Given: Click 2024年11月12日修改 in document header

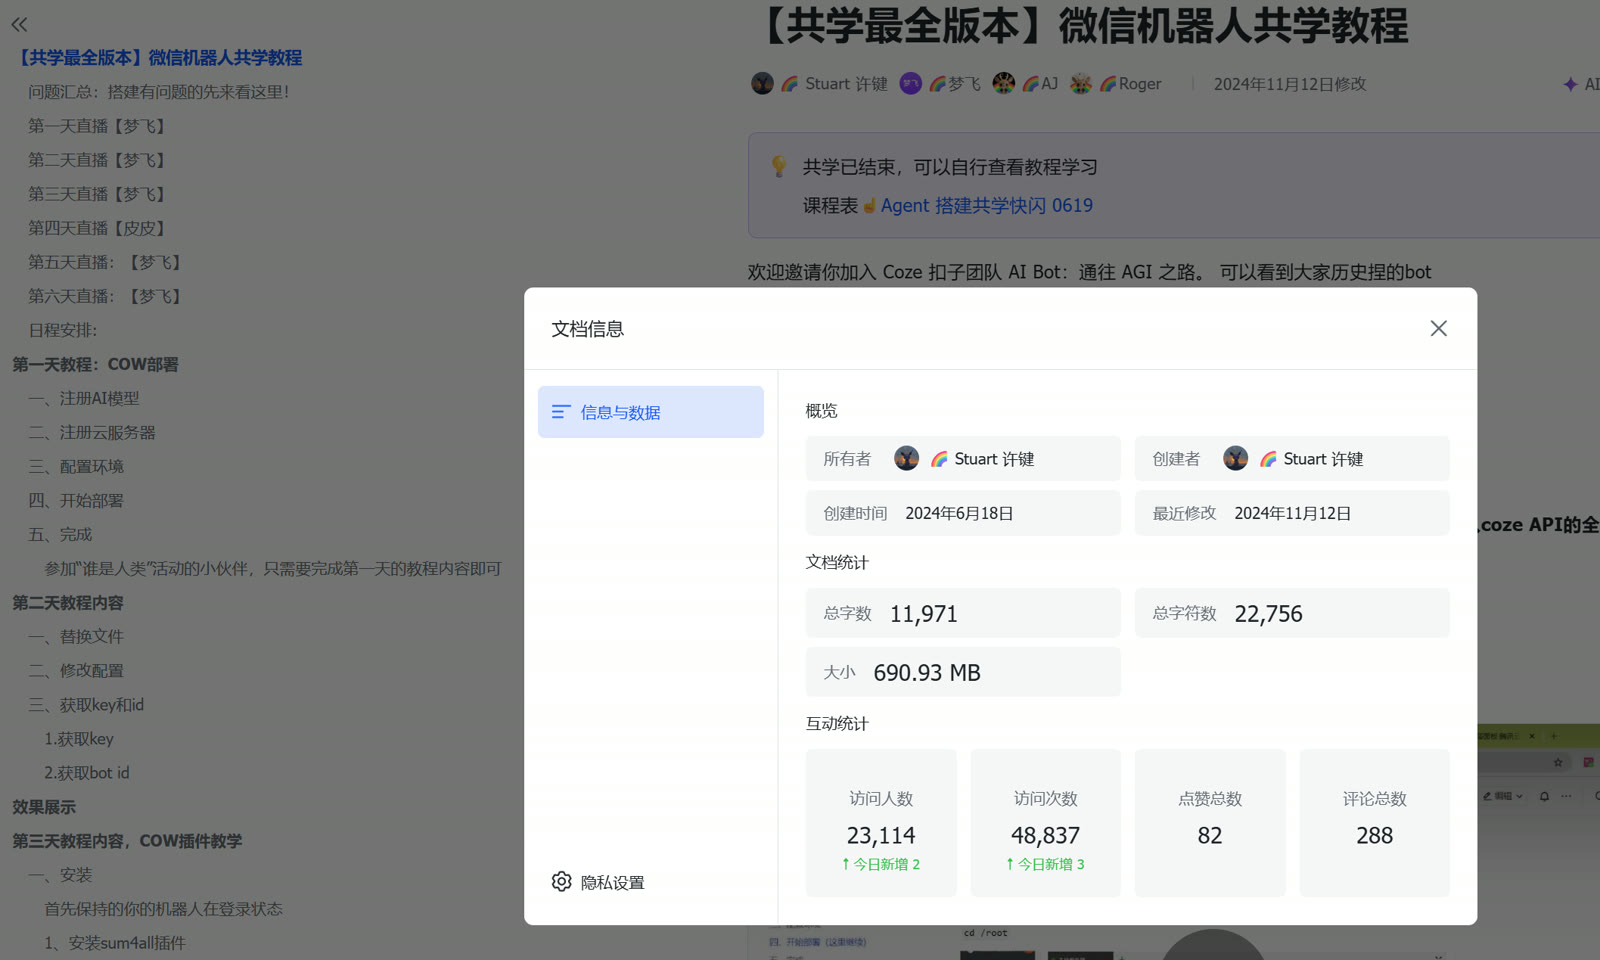Looking at the screenshot, I should pos(1290,84).
